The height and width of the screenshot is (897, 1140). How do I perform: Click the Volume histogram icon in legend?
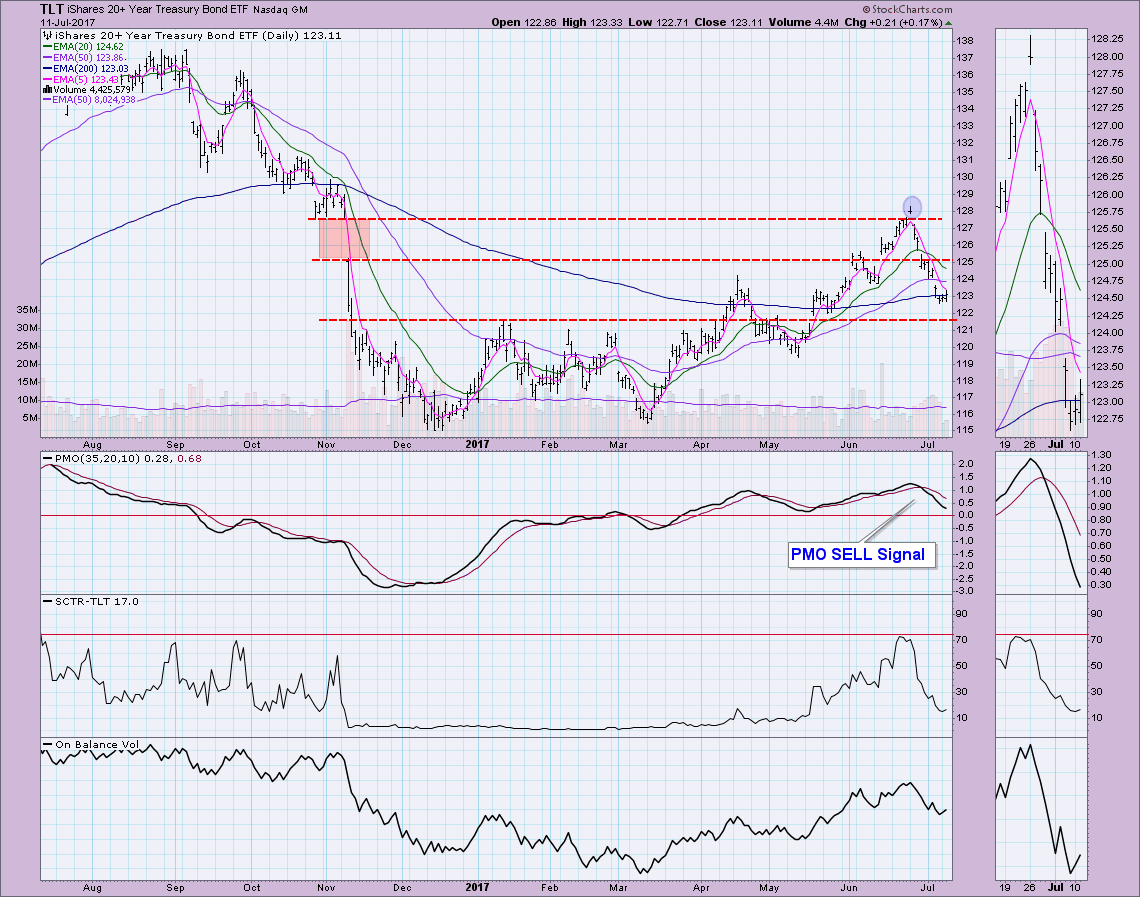point(47,89)
